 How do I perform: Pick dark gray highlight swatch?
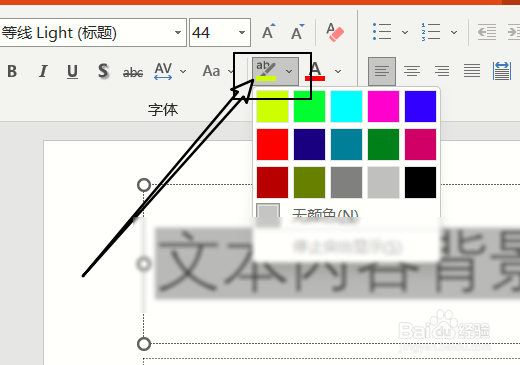[x=347, y=182]
